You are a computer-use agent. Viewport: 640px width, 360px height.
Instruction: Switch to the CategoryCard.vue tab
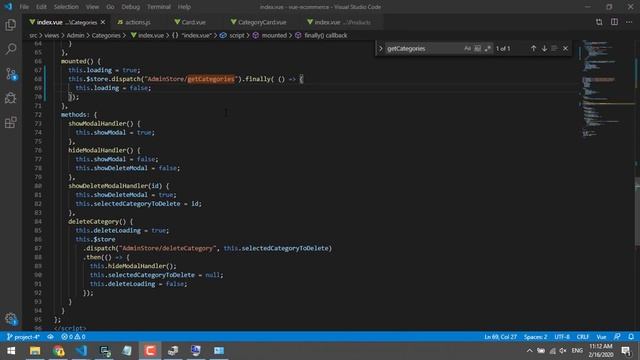[x=262, y=22]
